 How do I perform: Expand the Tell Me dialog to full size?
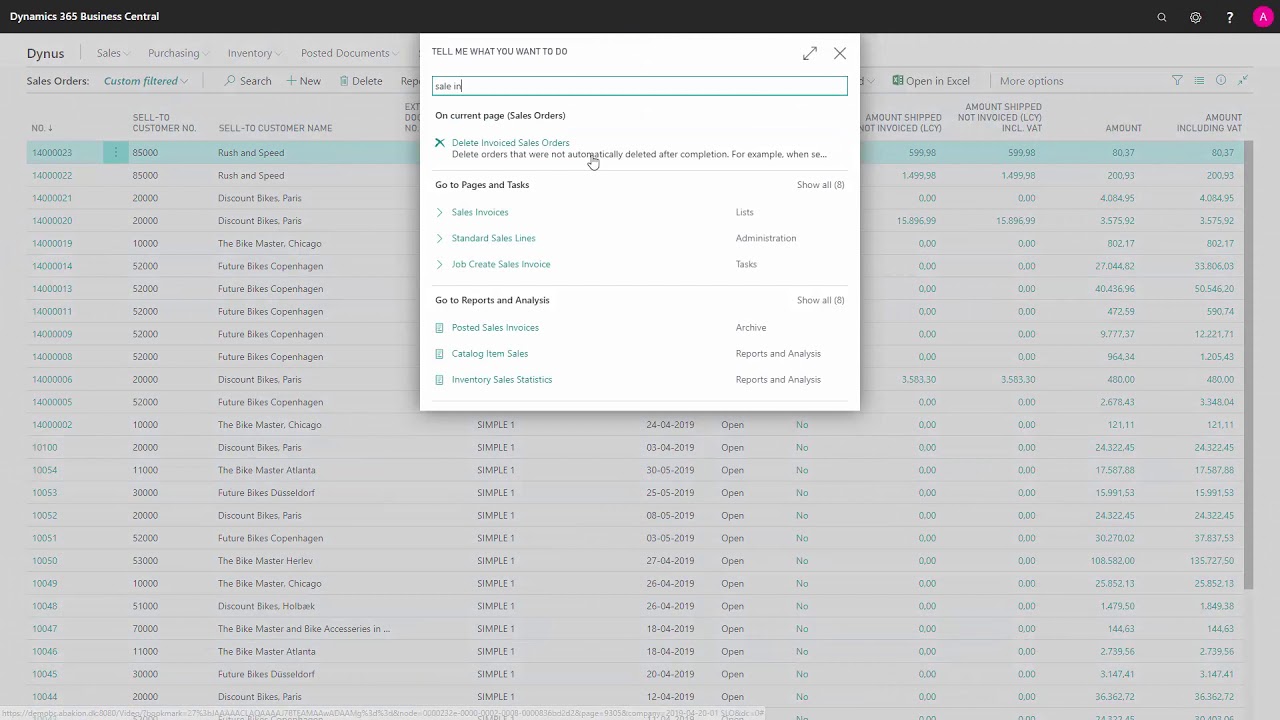click(809, 53)
